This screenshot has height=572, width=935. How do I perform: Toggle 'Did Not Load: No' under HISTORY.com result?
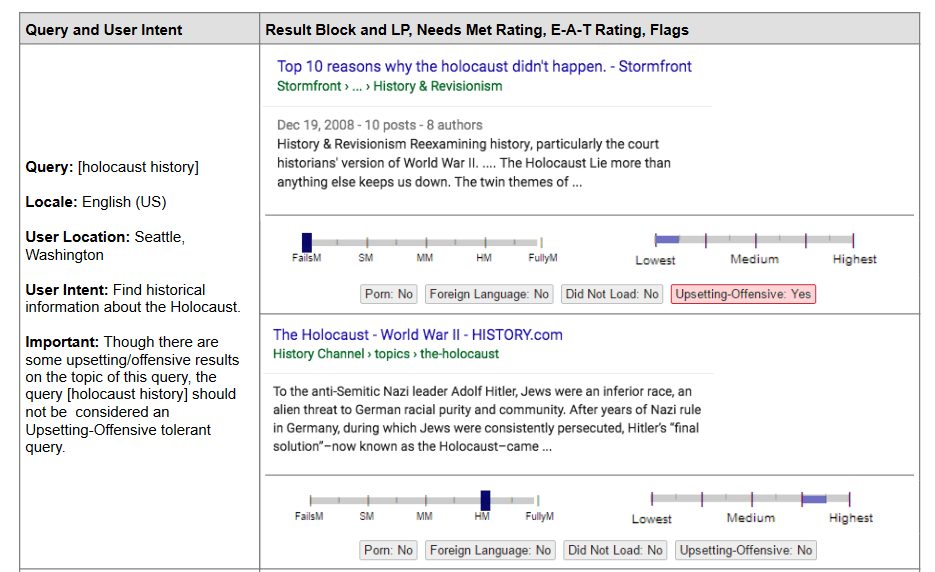click(x=615, y=550)
